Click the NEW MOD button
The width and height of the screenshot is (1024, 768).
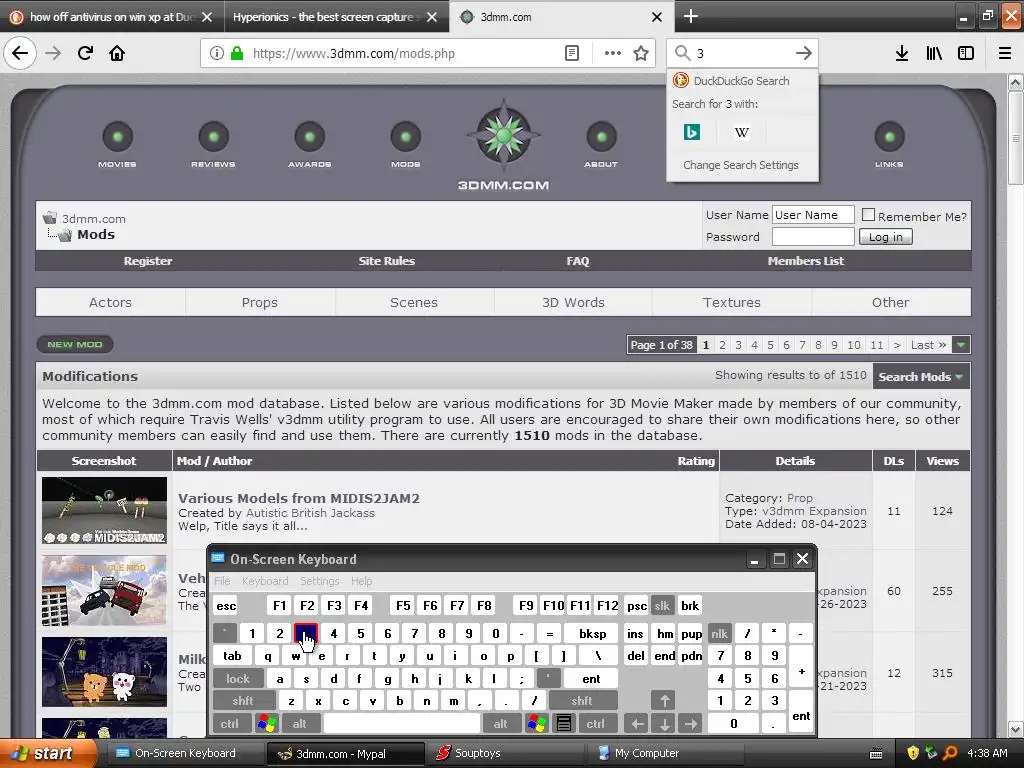tap(74, 344)
